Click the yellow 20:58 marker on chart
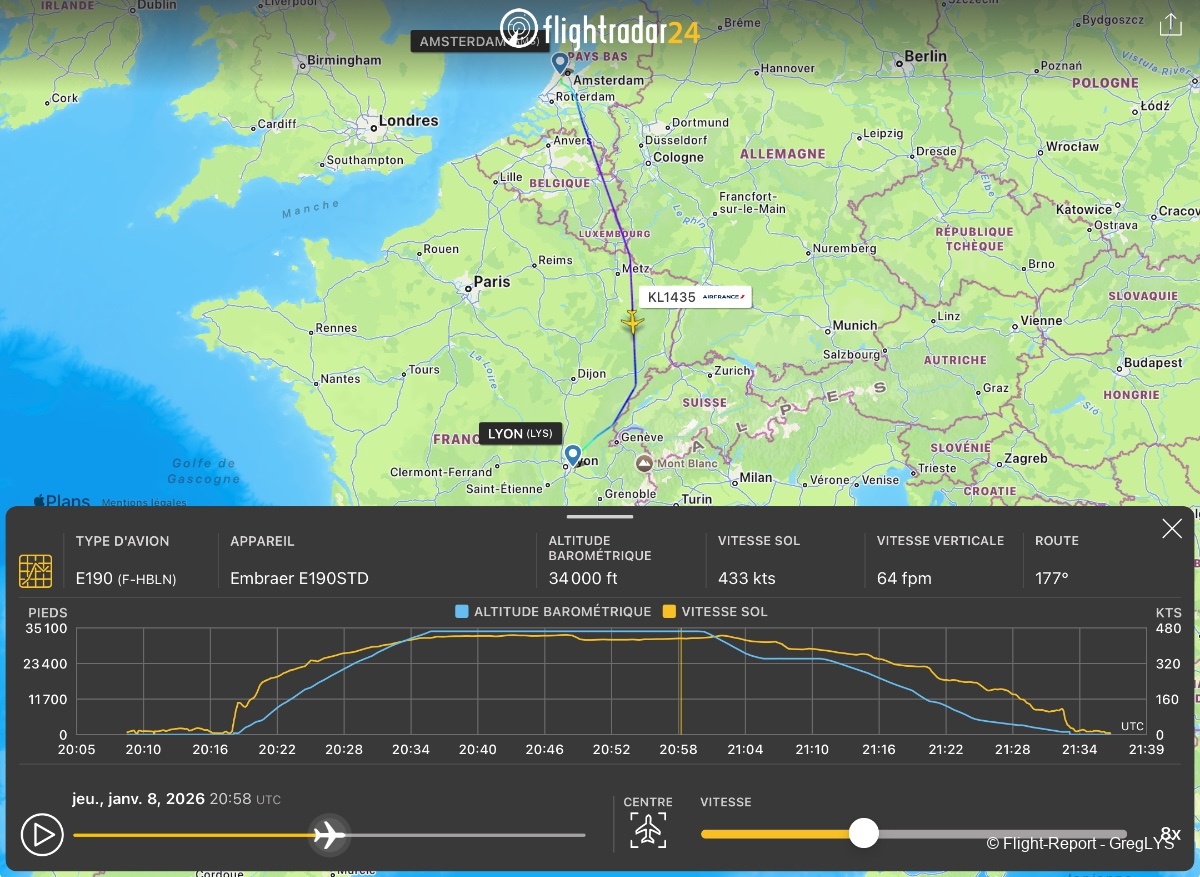This screenshot has height=877, width=1200. pyautogui.click(x=680, y=682)
